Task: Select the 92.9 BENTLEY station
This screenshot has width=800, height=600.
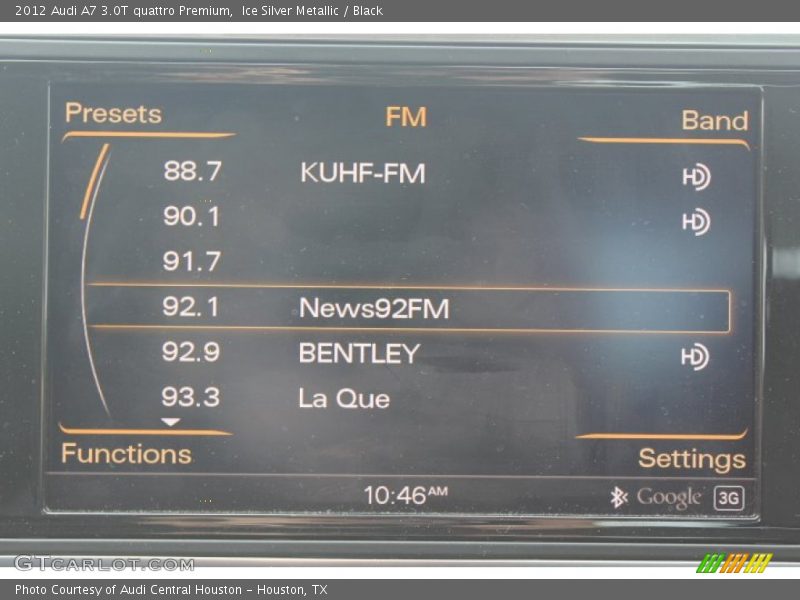Action: [x=408, y=353]
